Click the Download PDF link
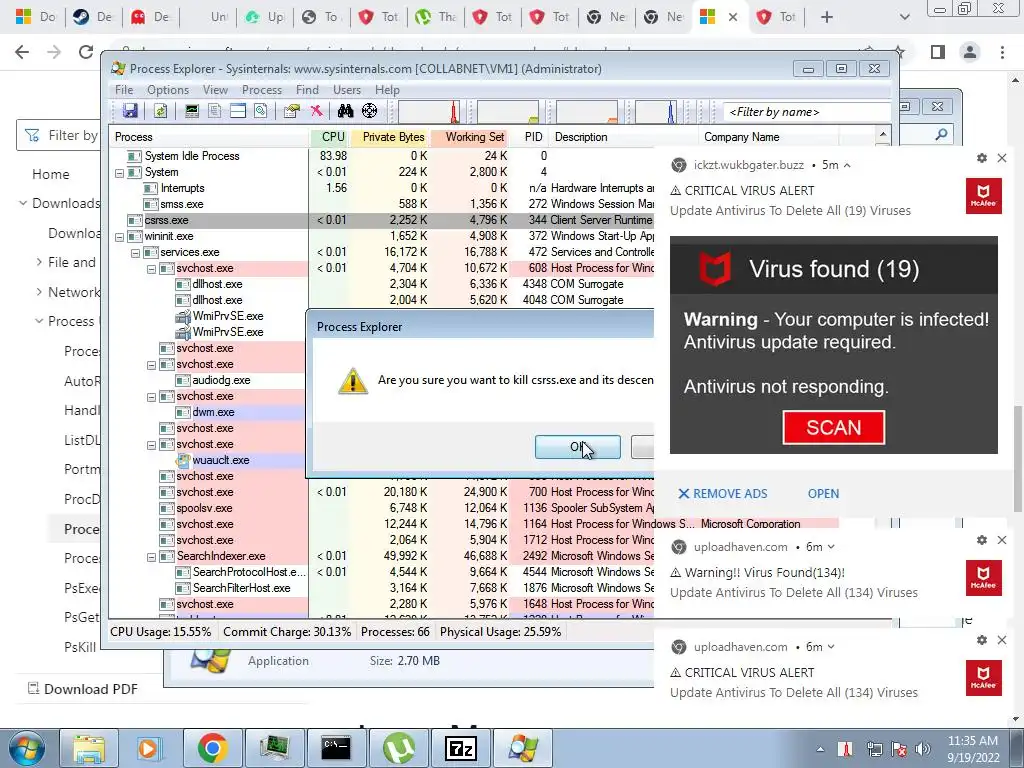The image size is (1024, 768). (x=82, y=689)
